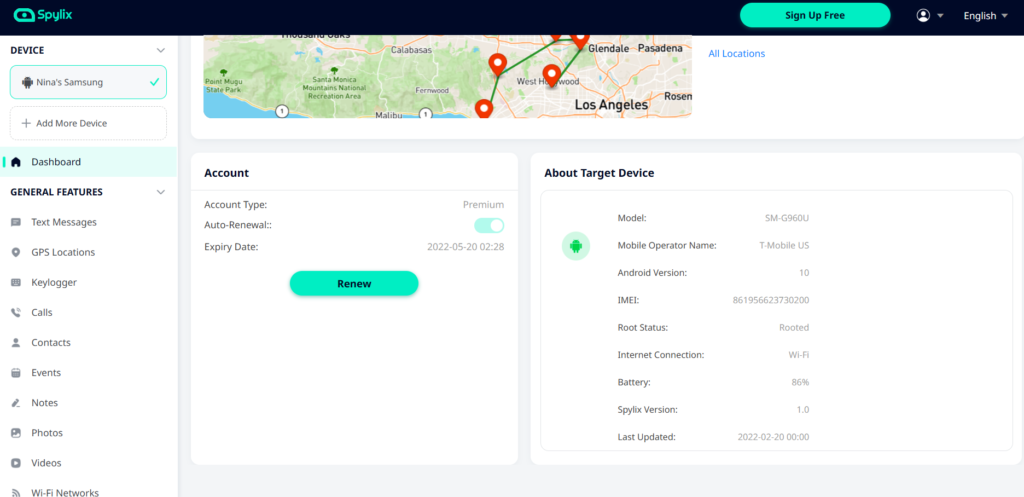Image resolution: width=1024 pixels, height=497 pixels.
Task: Collapse the GENERAL FEATURES section chevron
Action: tap(161, 192)
